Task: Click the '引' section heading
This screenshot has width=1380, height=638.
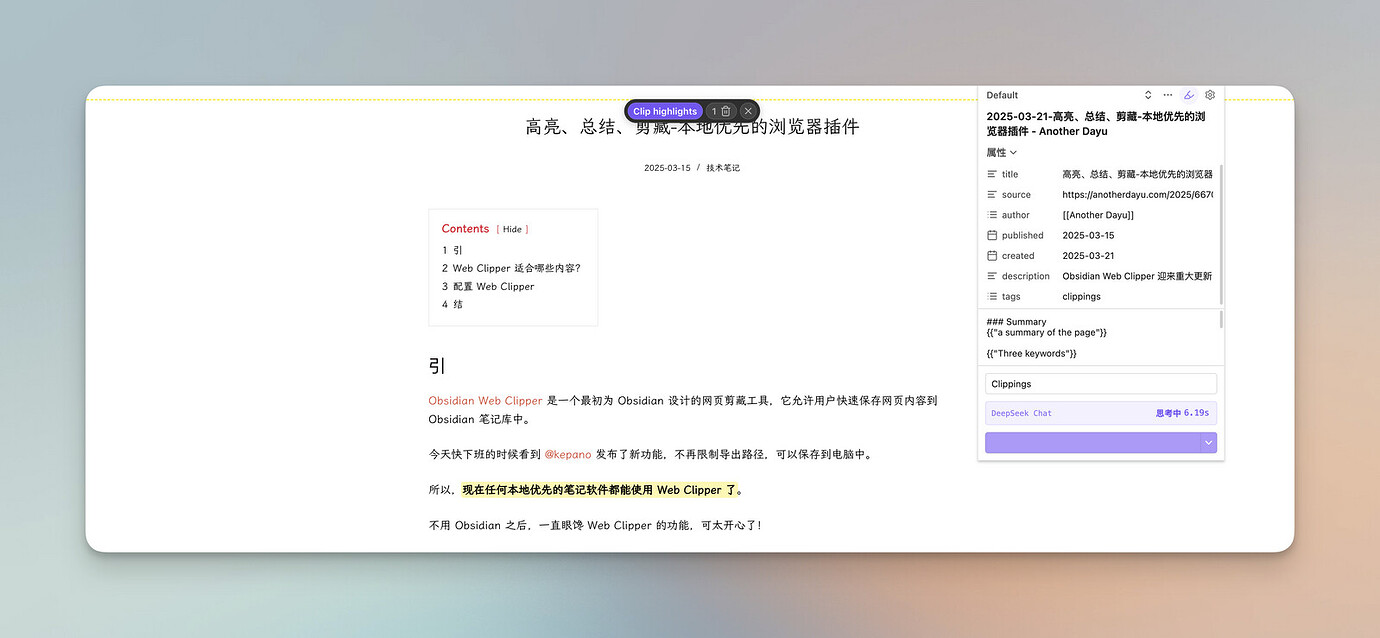Action: tap(437, 366)
